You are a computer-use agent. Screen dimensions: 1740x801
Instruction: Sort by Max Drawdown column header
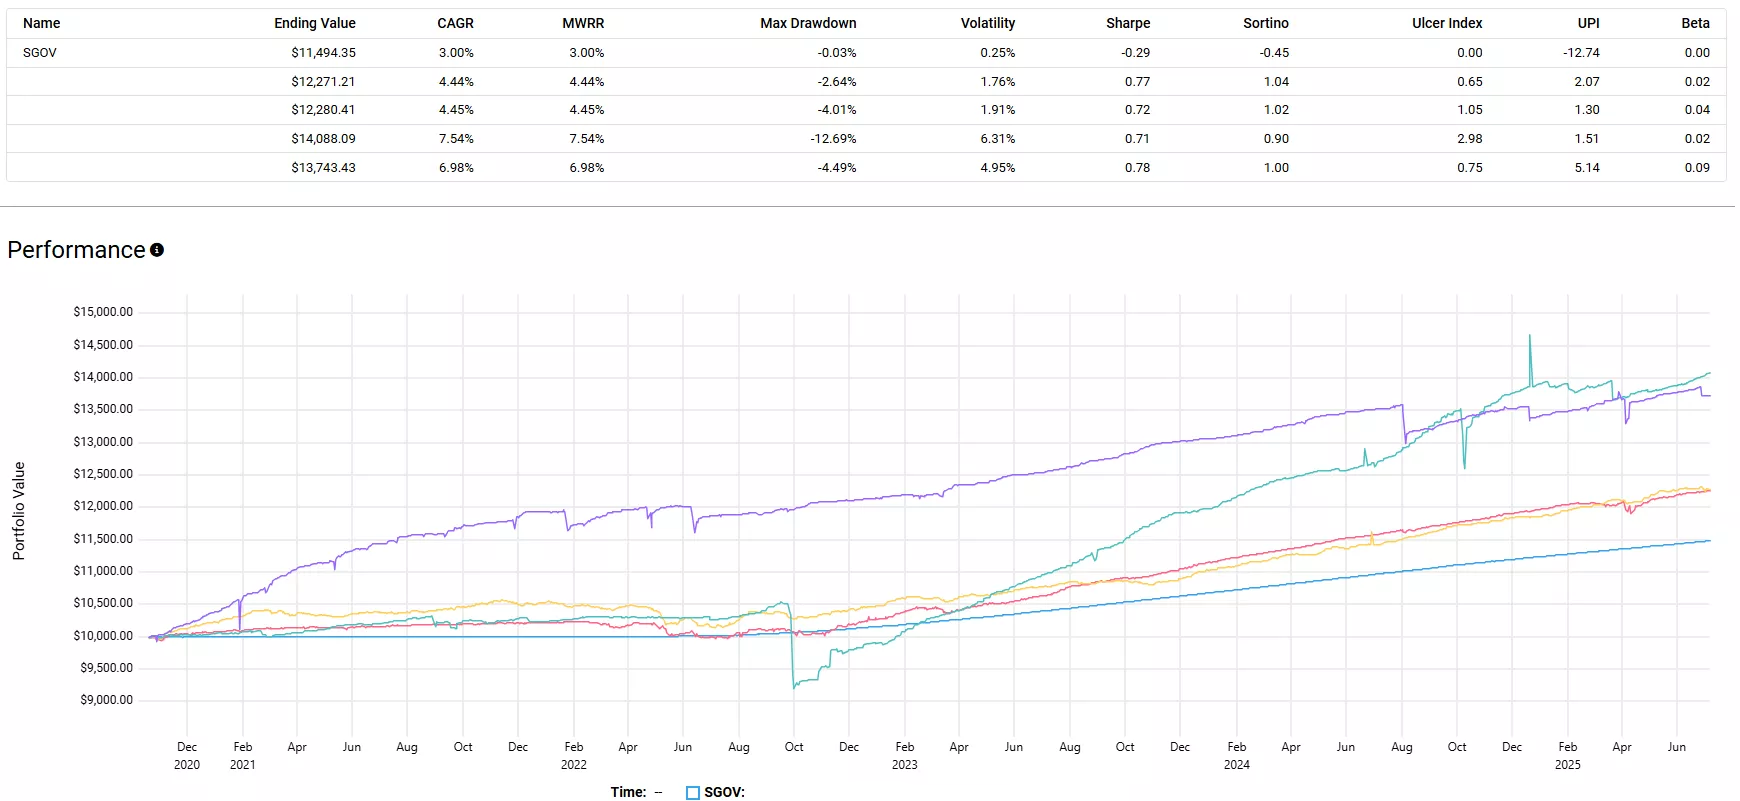pyautogui.click(x=808, y=23)
